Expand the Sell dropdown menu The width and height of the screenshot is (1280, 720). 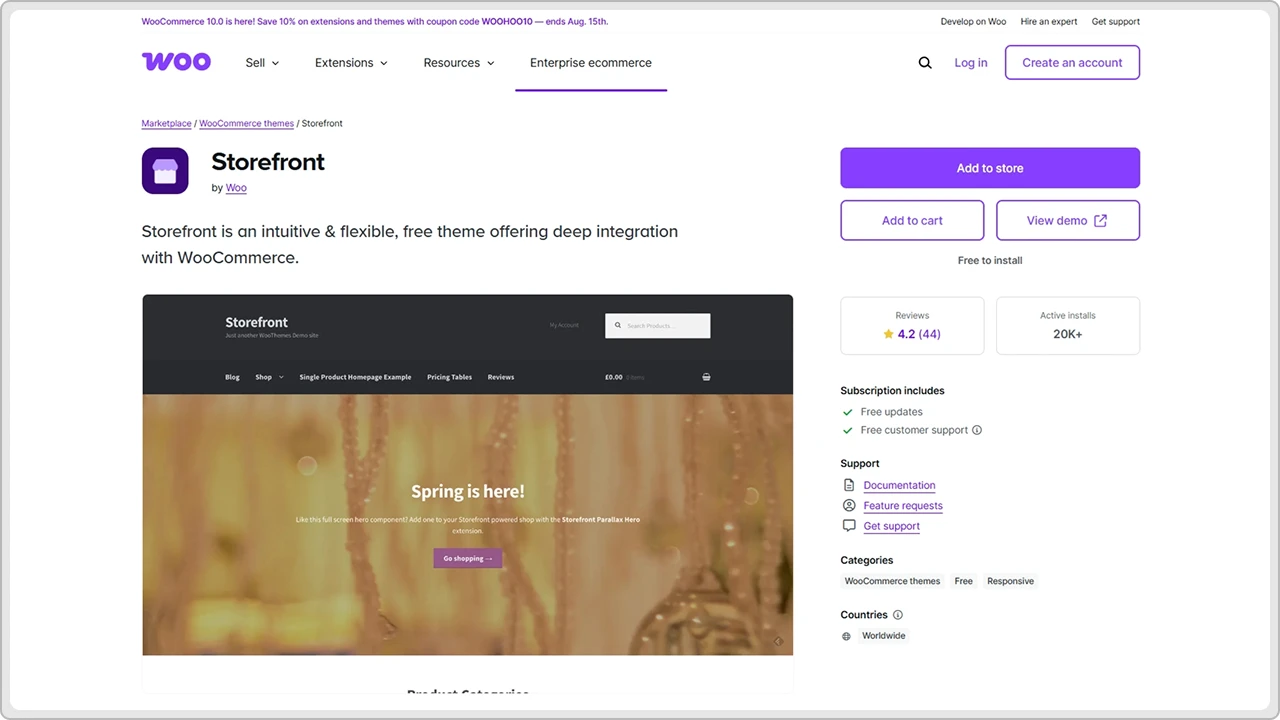point(262,63)
